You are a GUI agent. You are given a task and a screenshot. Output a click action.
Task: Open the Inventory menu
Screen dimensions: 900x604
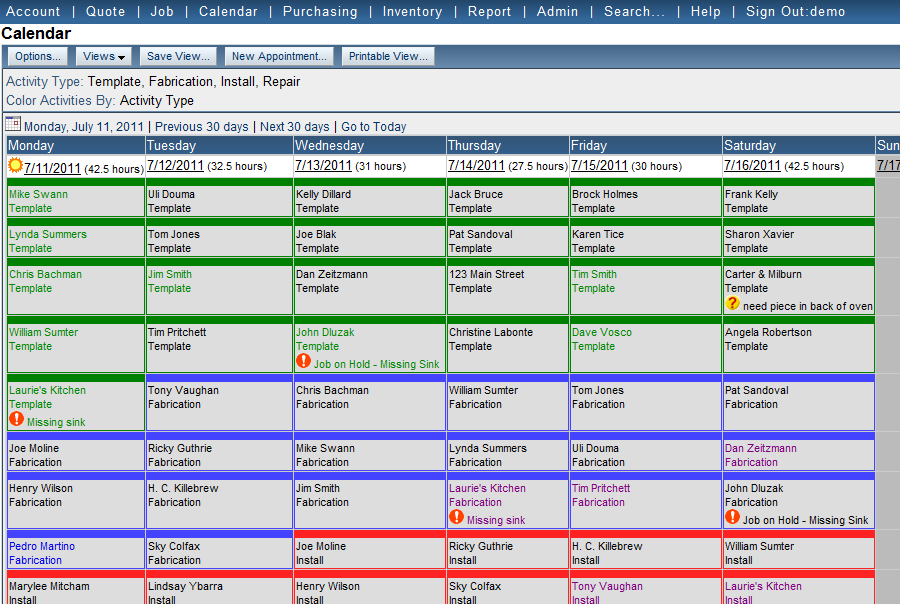point(412,12)
